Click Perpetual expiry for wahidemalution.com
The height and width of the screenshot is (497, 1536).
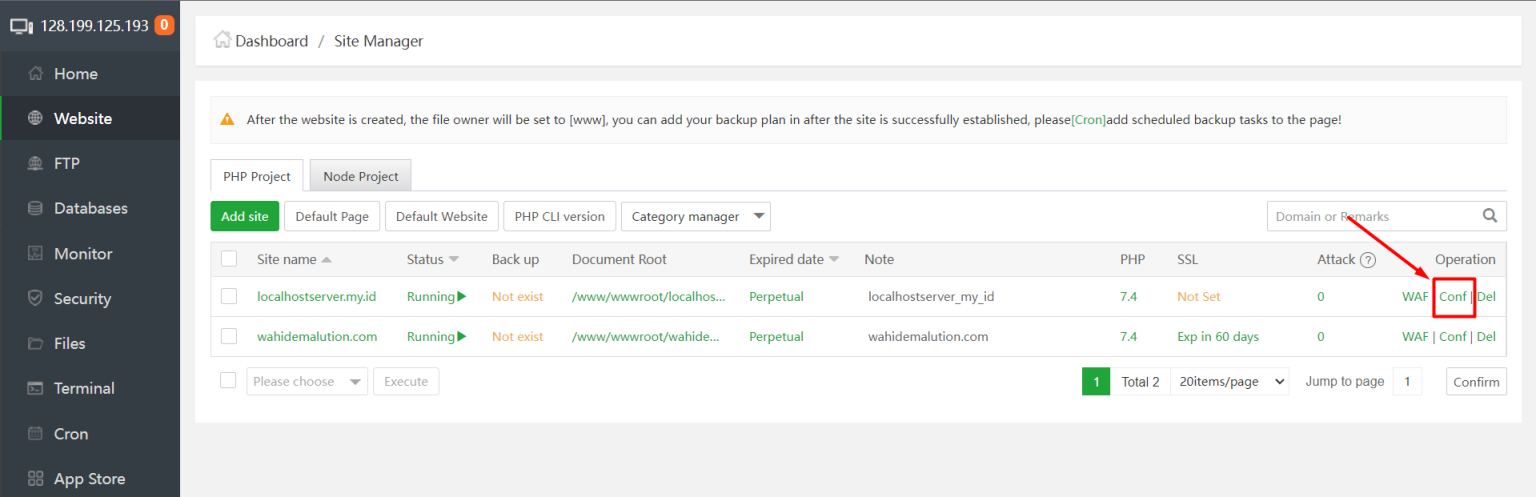[x=776, y=337]
